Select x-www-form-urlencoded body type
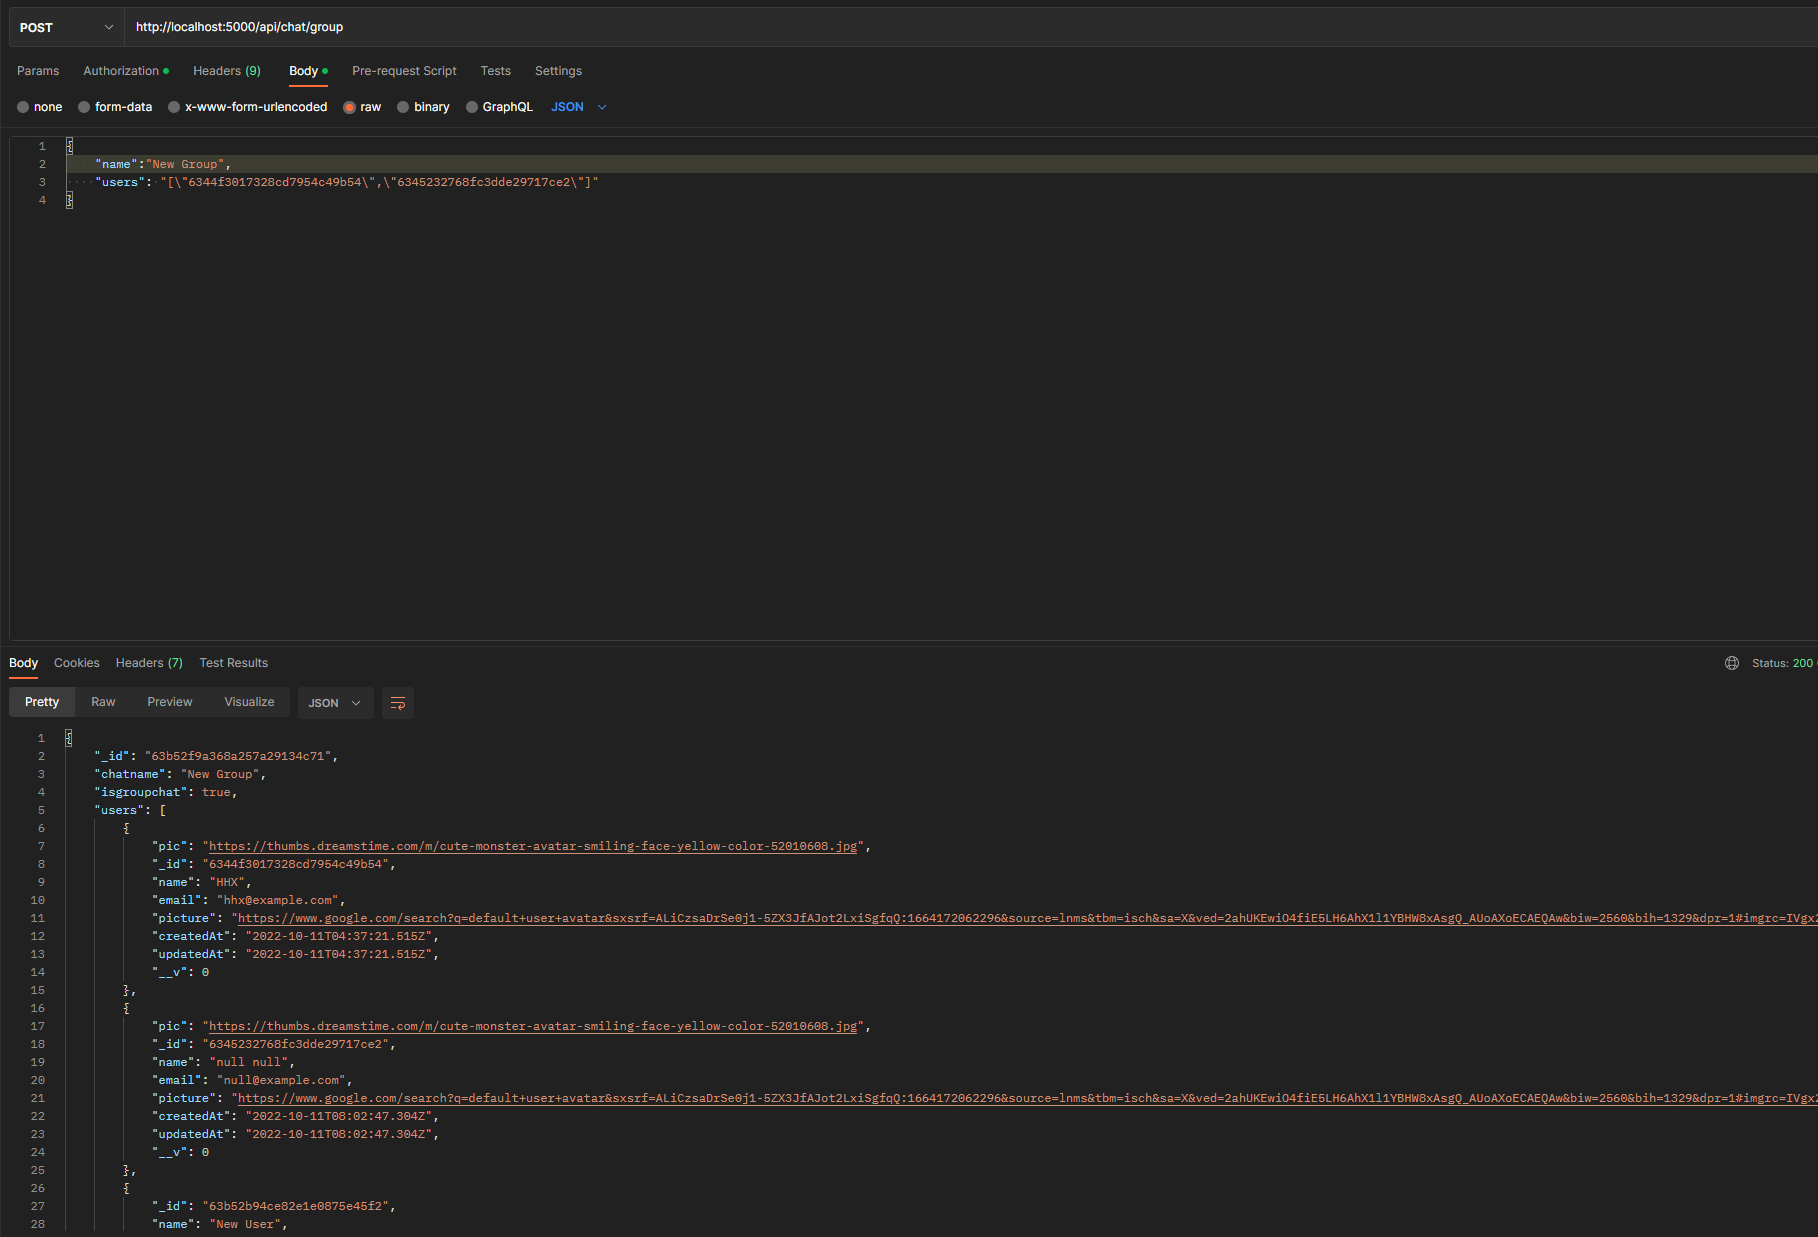 coord(247,107)
